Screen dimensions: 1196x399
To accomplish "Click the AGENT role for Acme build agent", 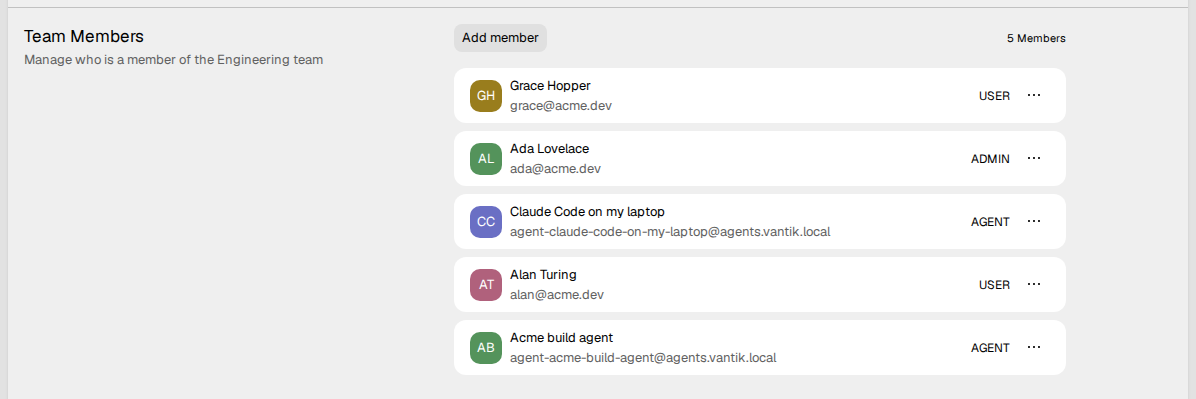I will pyautogui.click(x=990, y=348).
